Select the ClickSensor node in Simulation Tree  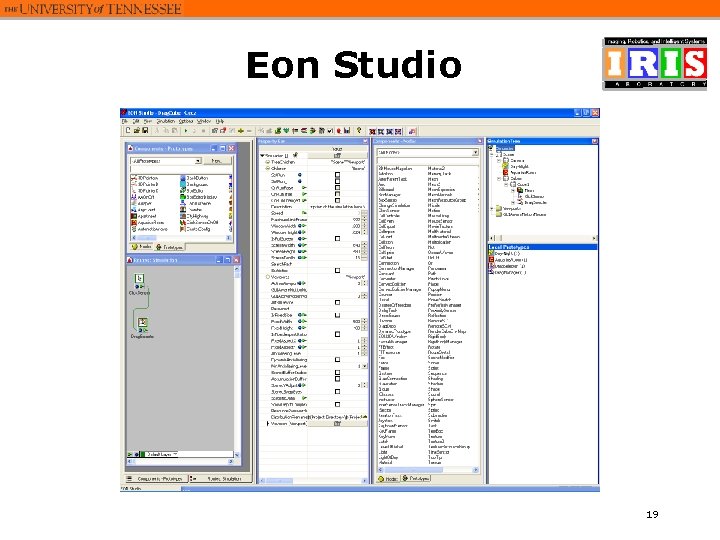[x=534, y=196]
